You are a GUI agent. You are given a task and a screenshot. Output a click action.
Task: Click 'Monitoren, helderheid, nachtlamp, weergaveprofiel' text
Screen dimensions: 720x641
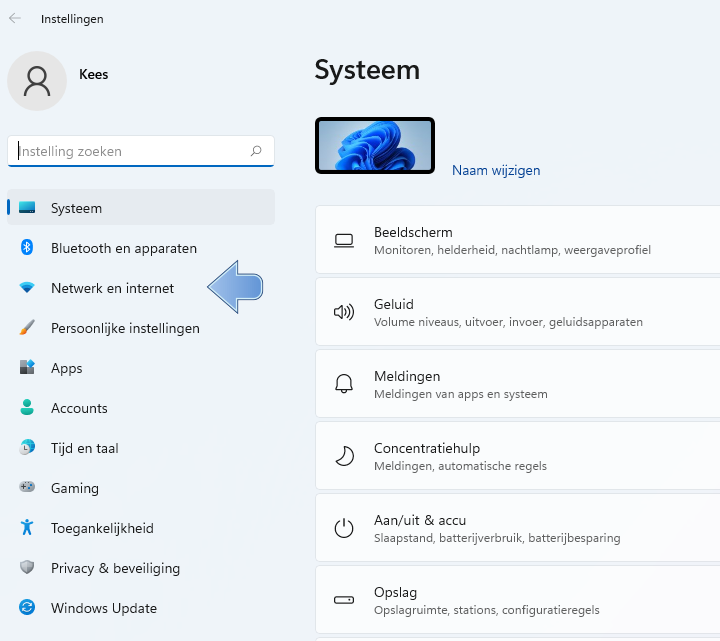pos(512,250)
